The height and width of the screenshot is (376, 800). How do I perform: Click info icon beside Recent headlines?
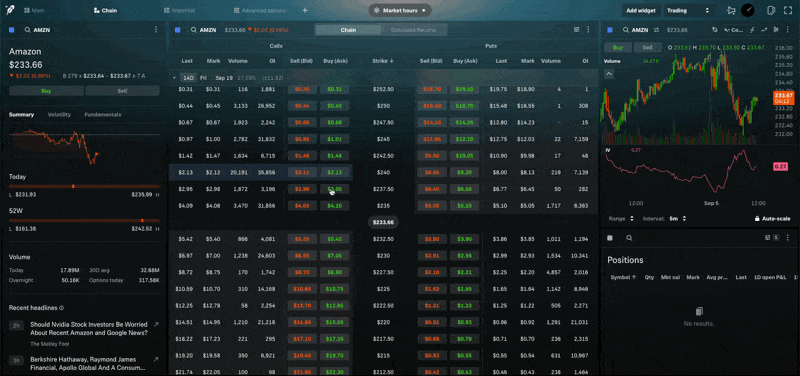[x=62, y=308]
